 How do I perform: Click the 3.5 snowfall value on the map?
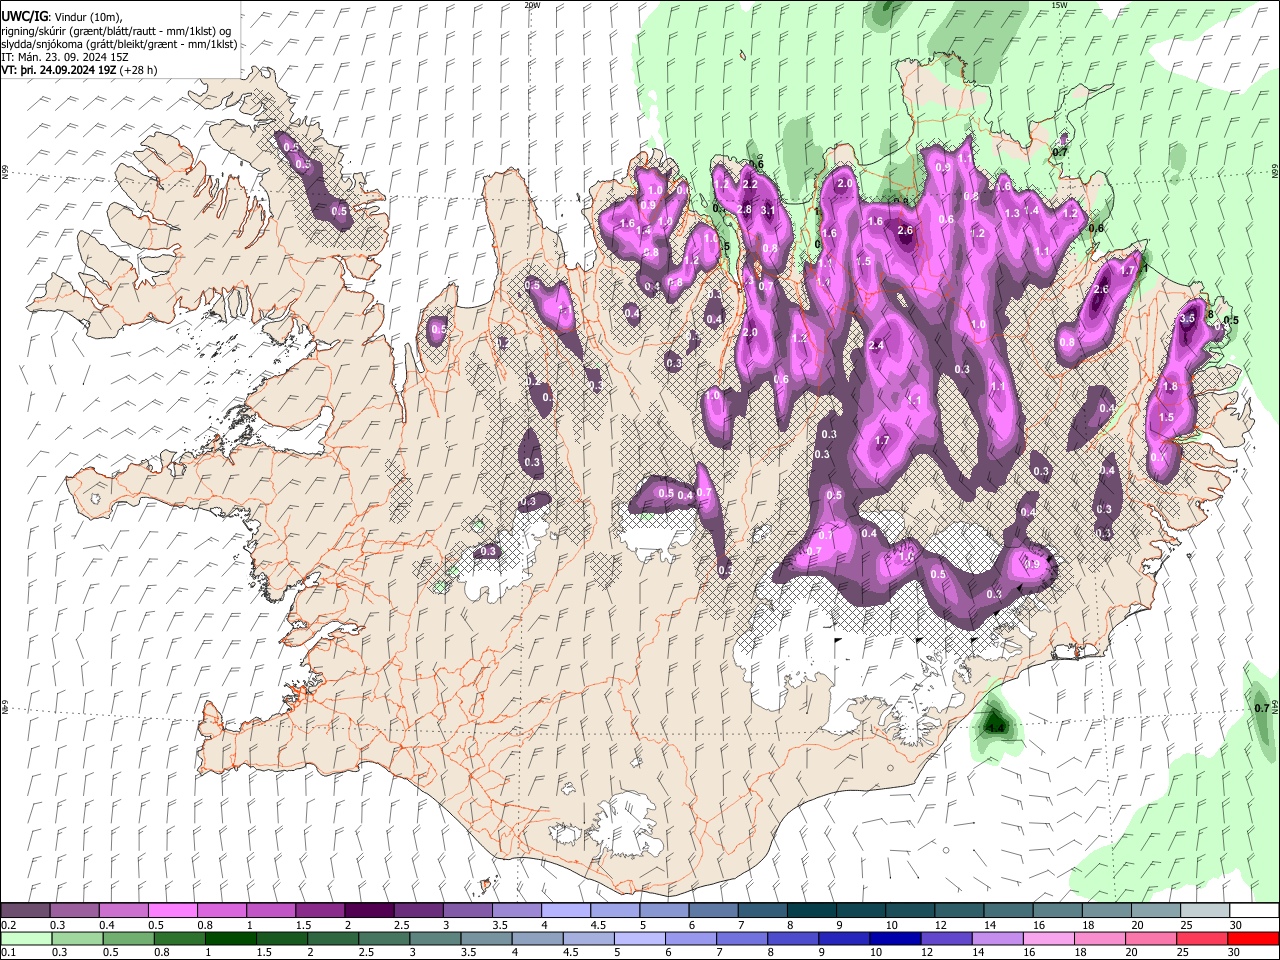point(1188,318)
